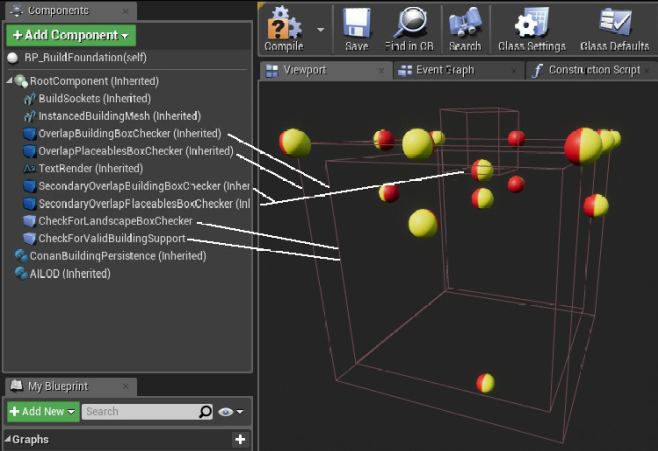The image size is (658, 451).
Task: Switch to the Construction Script tab
Action: point(590,70)
